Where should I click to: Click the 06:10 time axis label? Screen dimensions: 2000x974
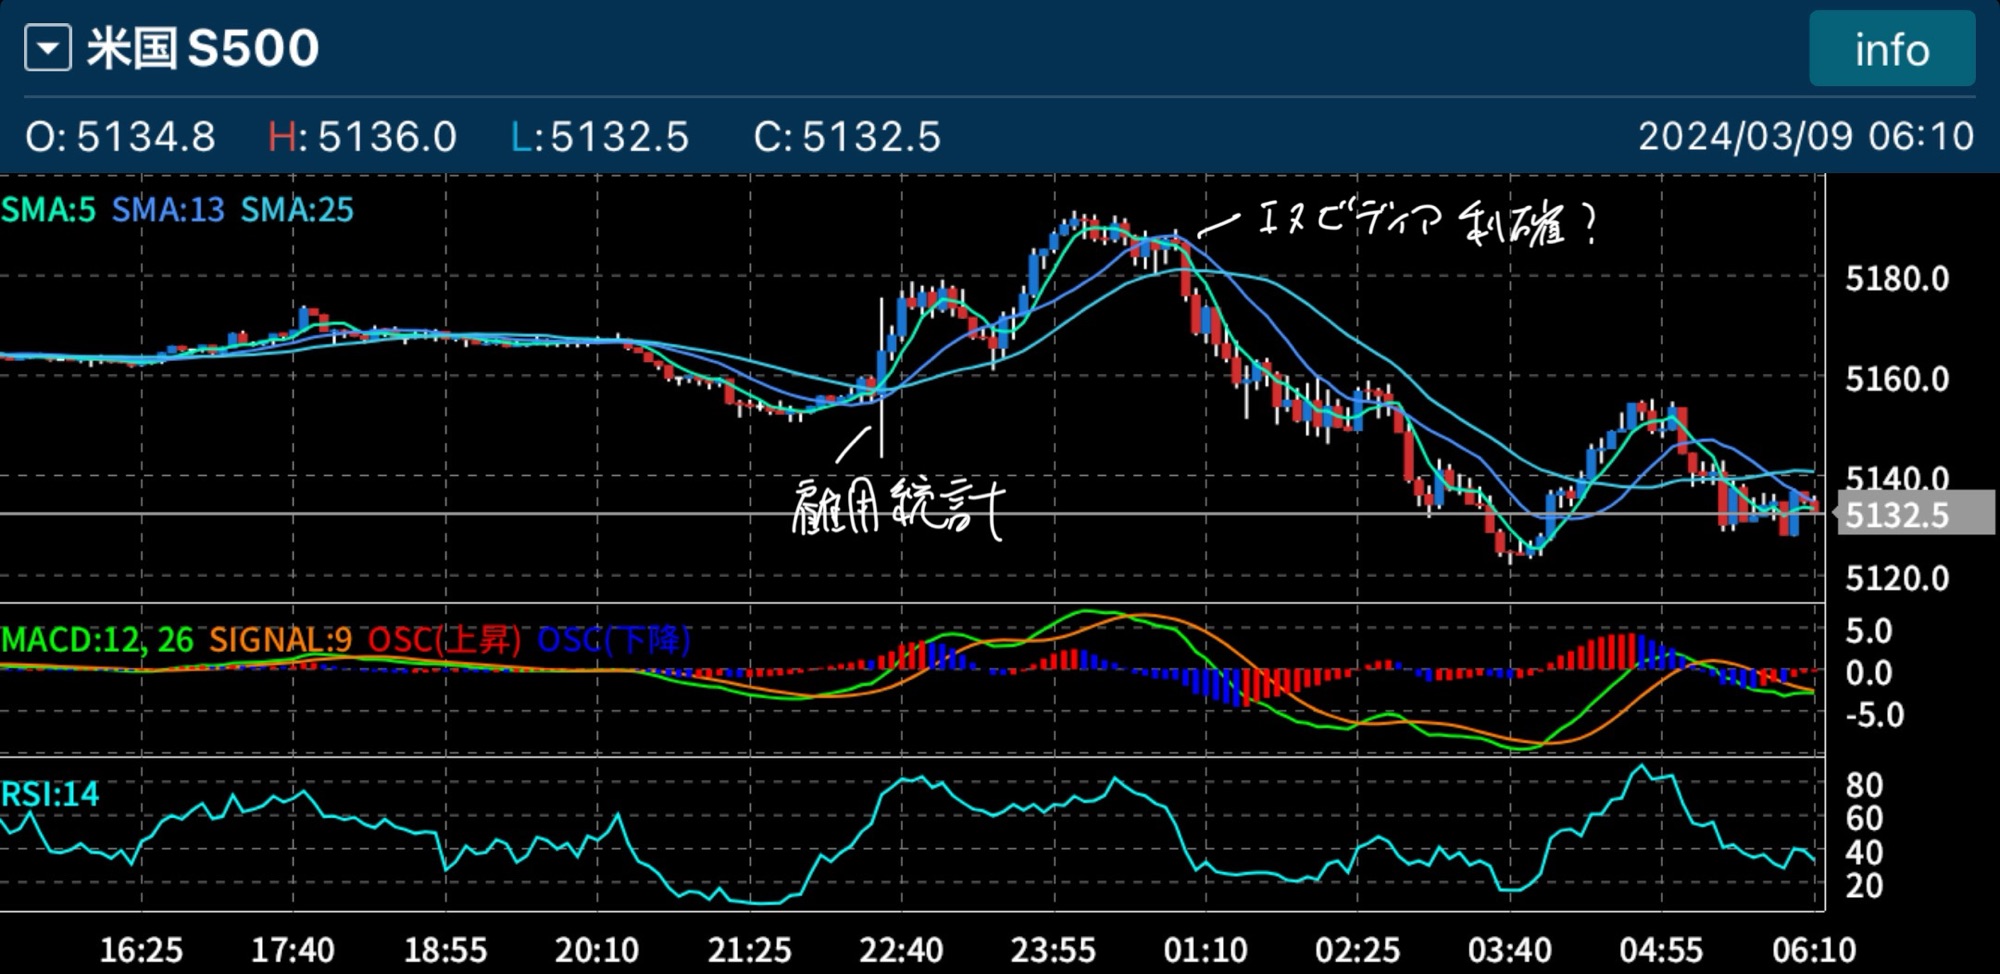click(1813, 949)
